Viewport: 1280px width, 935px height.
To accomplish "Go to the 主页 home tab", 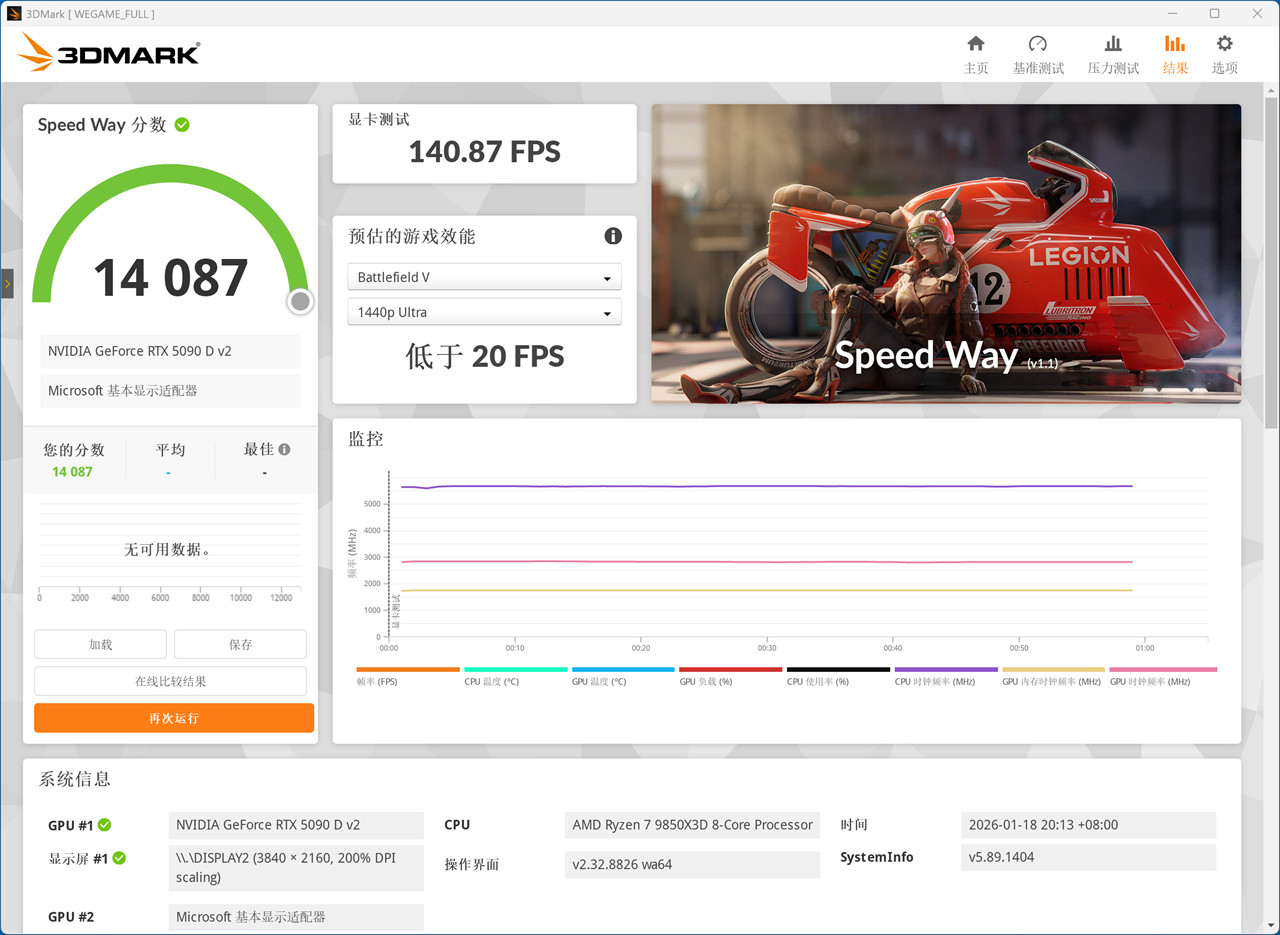I will [975, 55].
